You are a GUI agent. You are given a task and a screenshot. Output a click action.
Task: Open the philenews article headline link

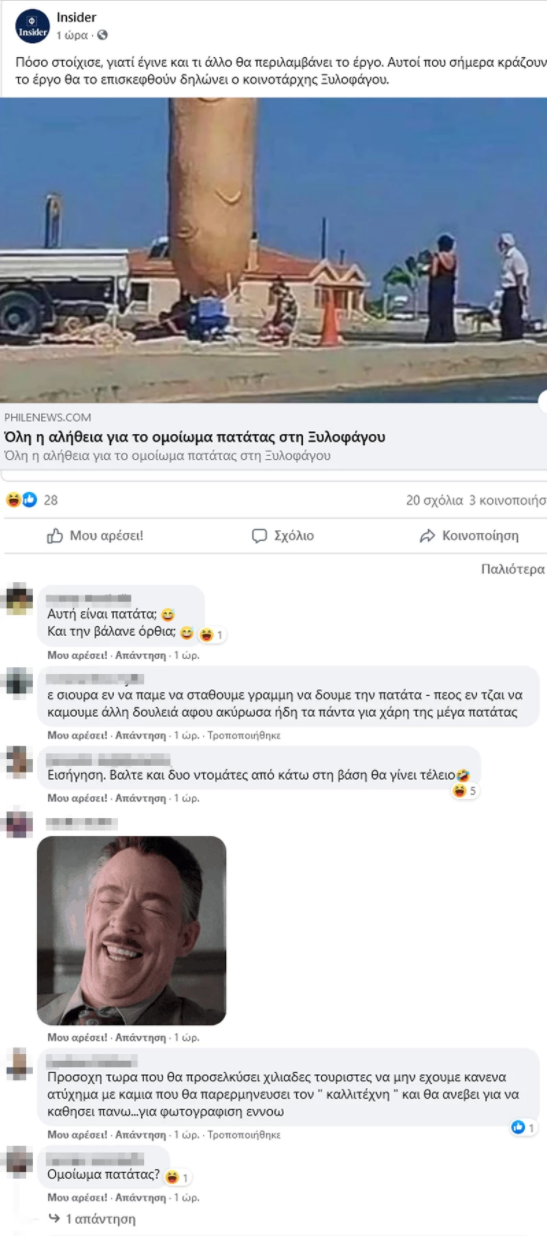[195, 437]
